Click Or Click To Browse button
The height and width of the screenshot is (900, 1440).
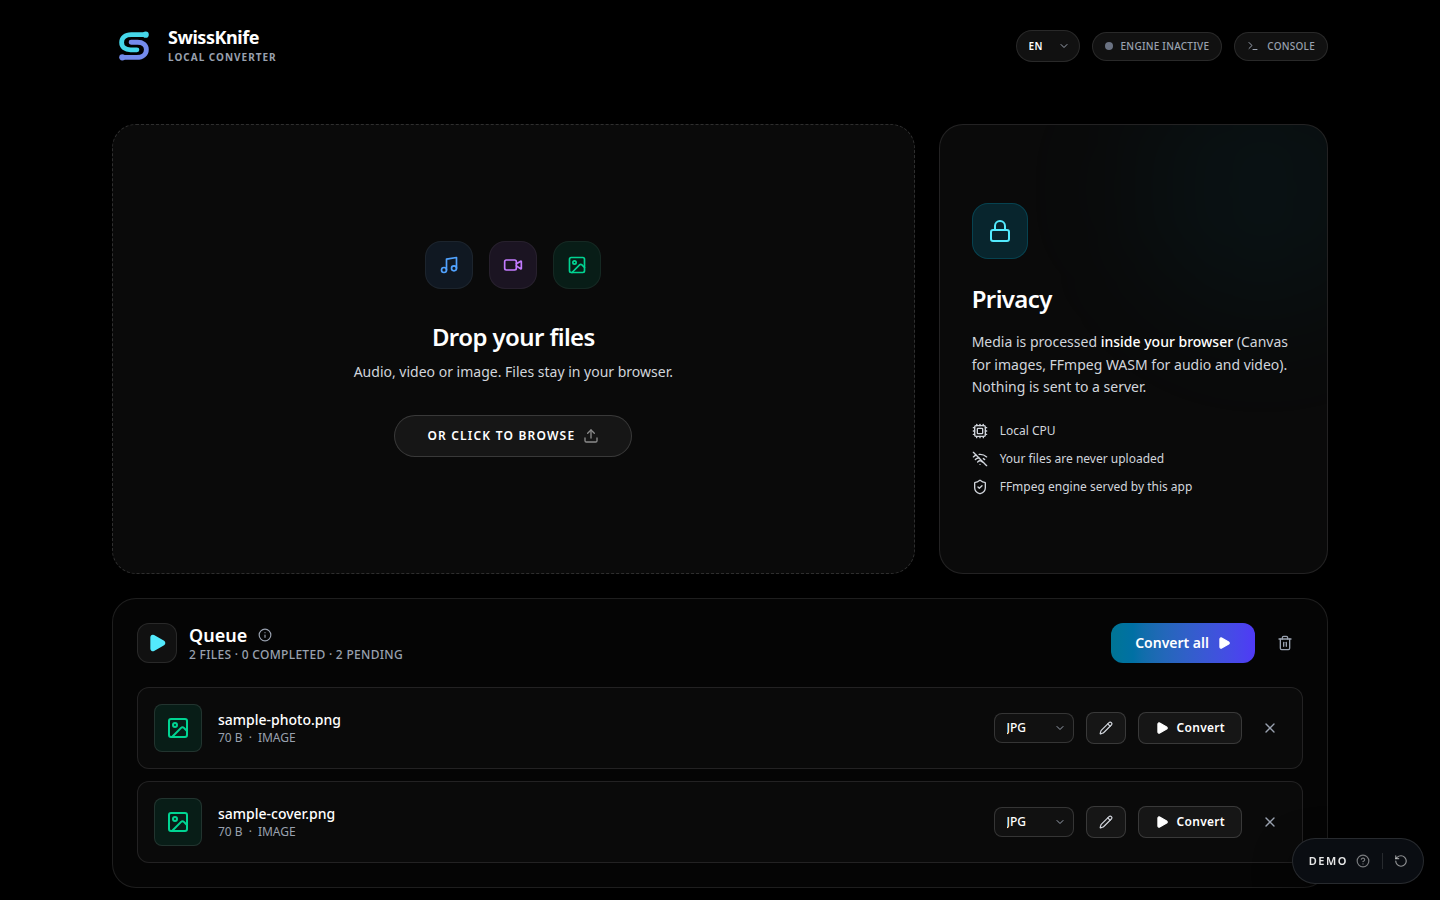pyautogui.click(x=513, y=436)
